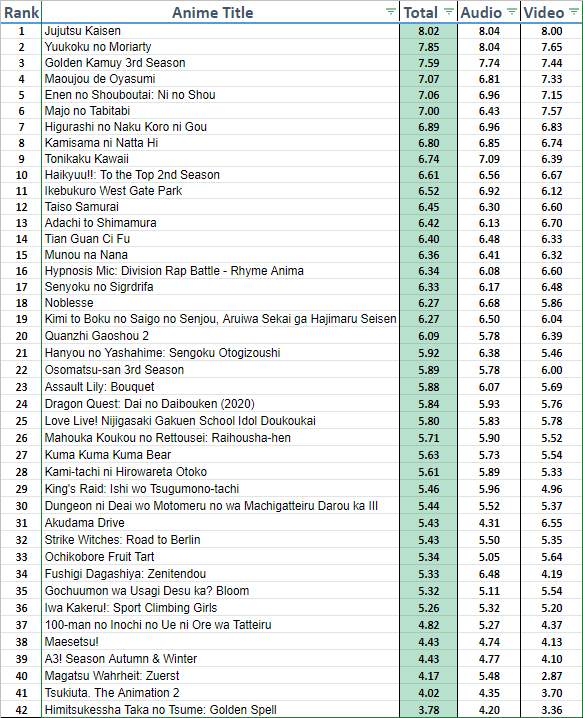This screenshot has width=583, height=718.
Task: Select Yuukoku no Moriarty total 7.85
Action: 428,47
